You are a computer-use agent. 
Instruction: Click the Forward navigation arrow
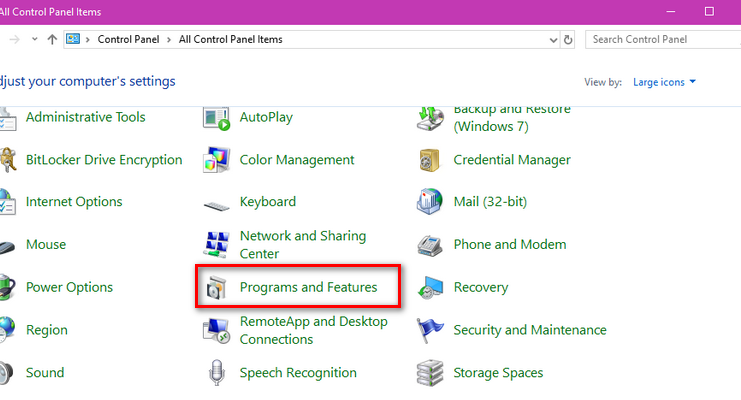15,40
